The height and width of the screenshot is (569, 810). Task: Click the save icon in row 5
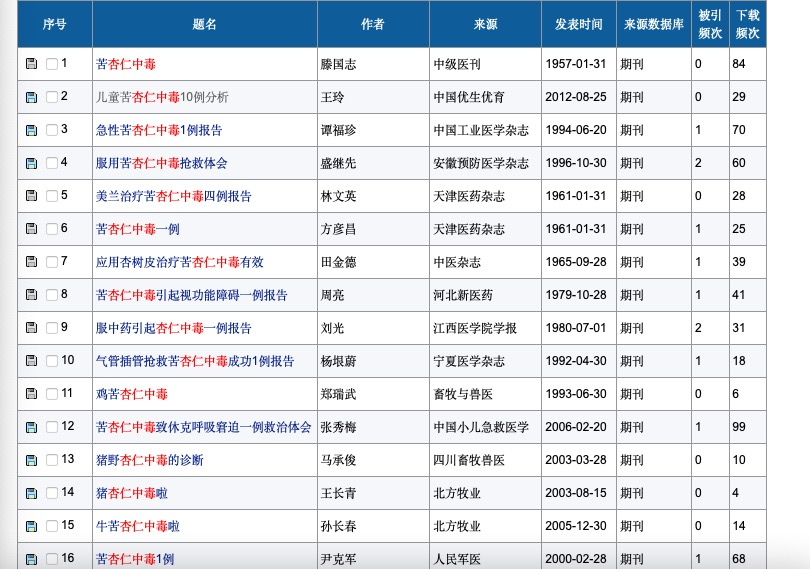(32, 195)
